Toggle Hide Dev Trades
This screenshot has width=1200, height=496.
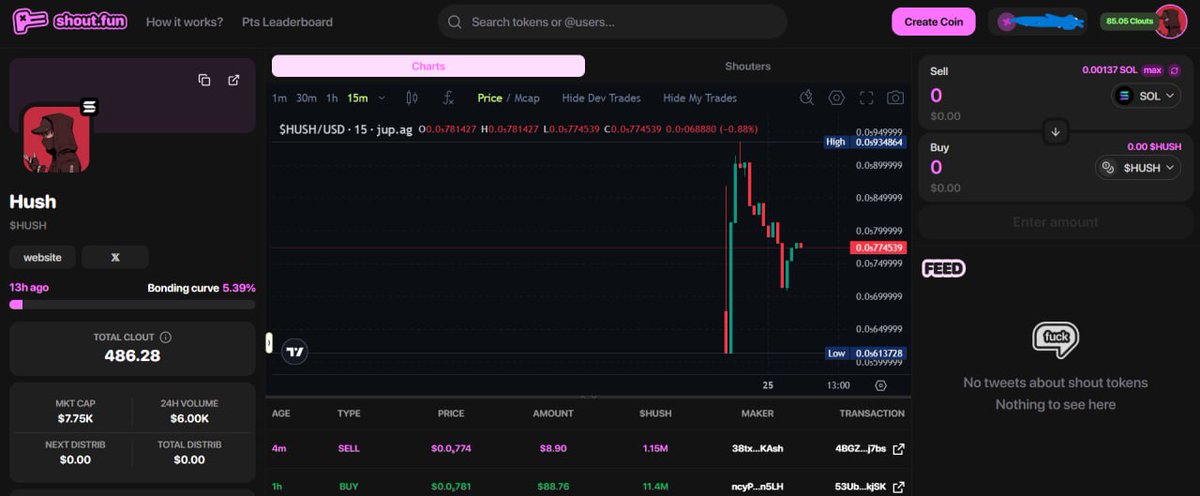tap(601, 98)
